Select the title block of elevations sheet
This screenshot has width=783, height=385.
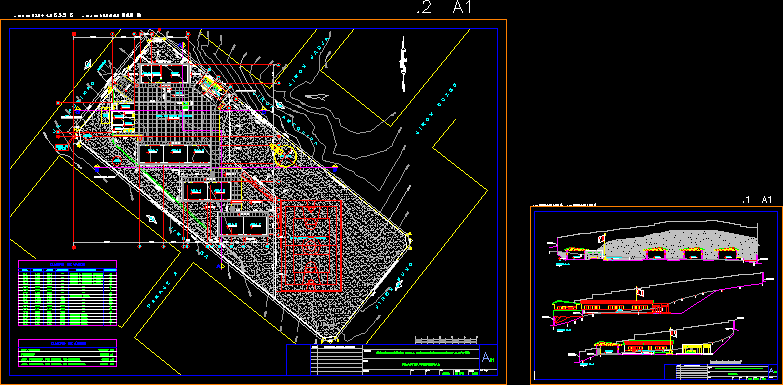[x=721, y=372]
